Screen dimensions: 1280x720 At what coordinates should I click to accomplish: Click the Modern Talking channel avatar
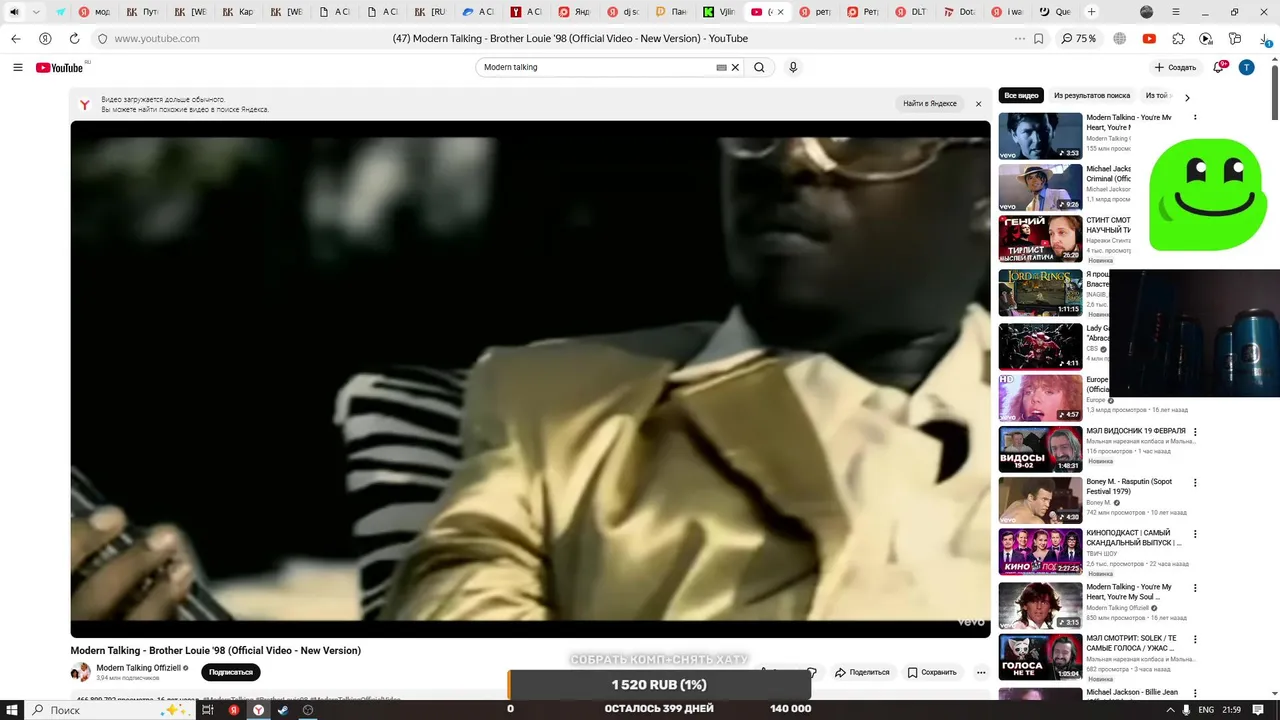pyautogui.click(x=80, y=672)
